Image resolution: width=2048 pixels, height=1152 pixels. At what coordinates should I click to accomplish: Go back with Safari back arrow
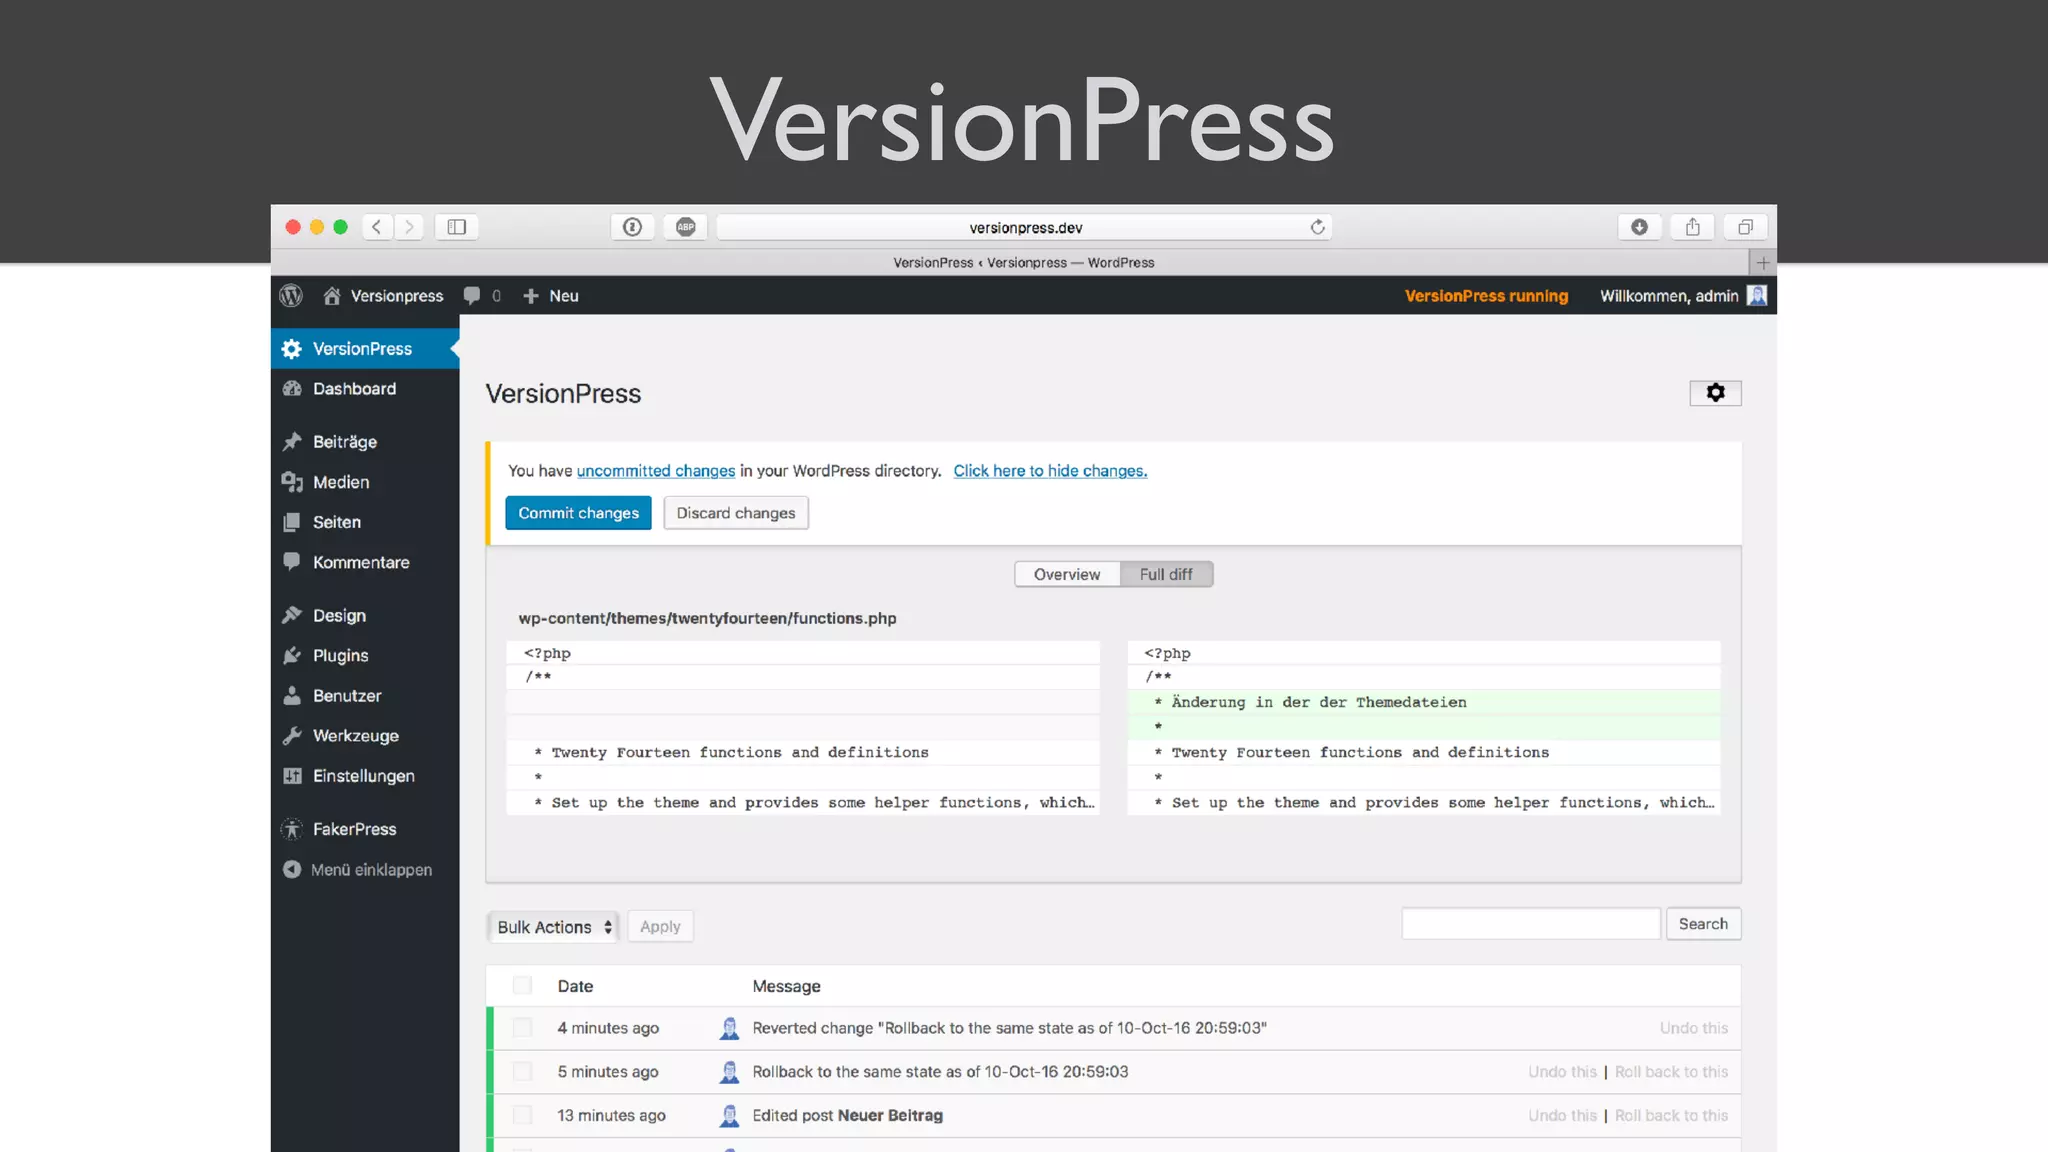tap(377, 227)
